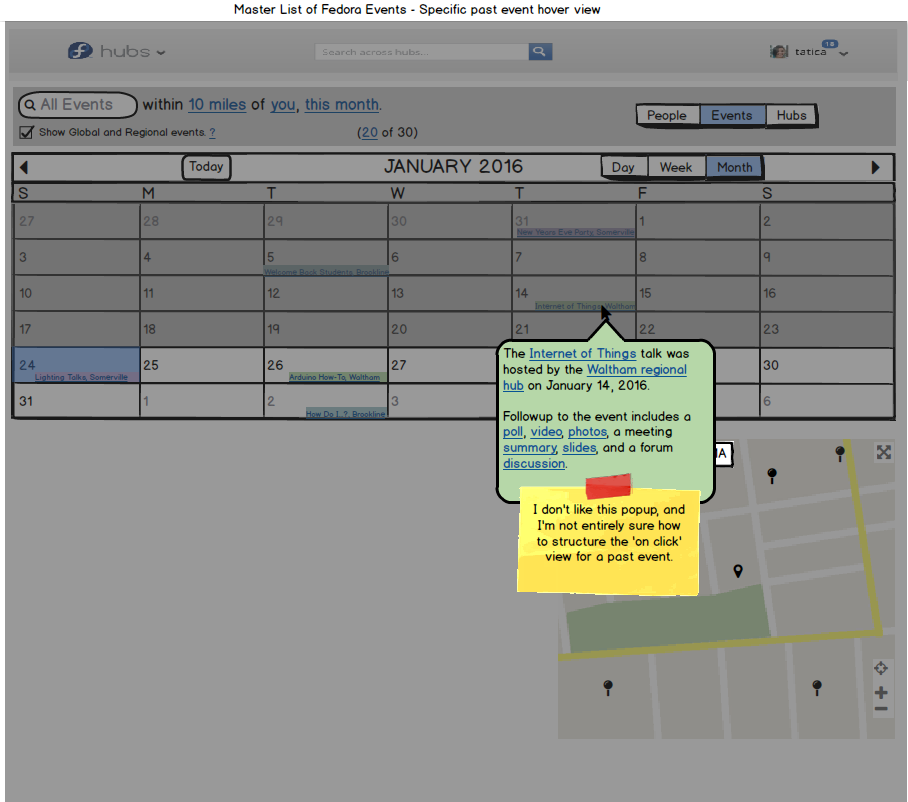Click the yellow sticky note
This screenshot has width=908, height=802.
(608, 540)
